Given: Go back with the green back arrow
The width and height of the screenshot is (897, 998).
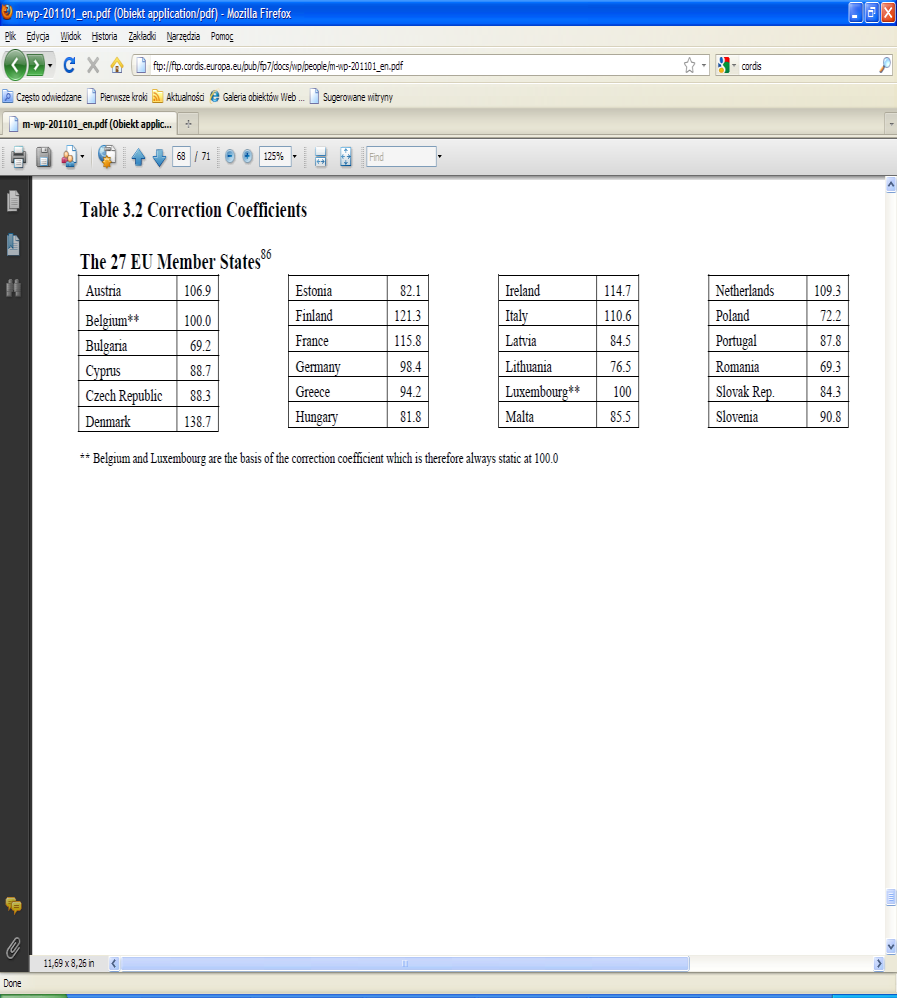Looking at the screenshot, I should (x=15, y=65).
